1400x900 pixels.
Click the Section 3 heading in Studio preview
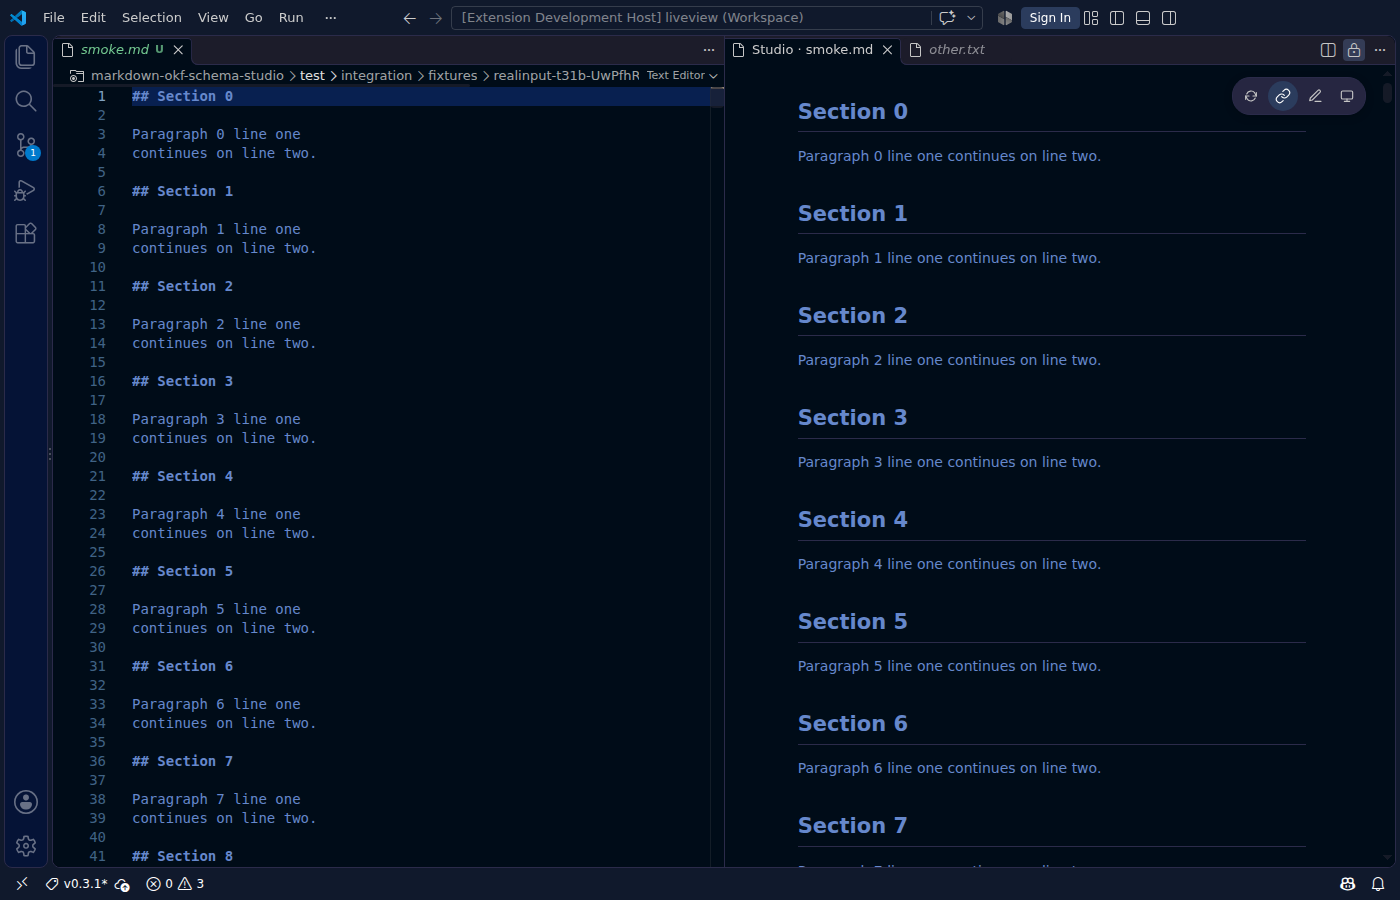[853, 418]
